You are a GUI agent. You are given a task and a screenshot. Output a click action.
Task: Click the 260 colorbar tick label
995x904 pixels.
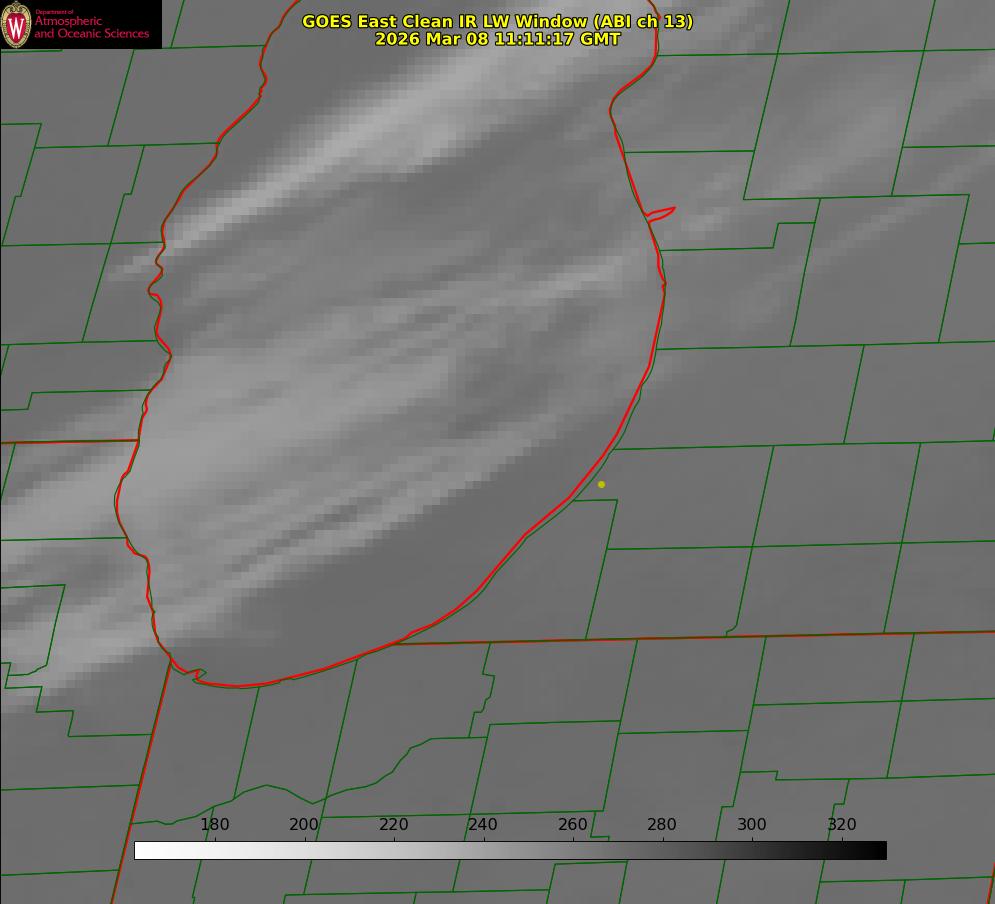[x=573, y=825]
